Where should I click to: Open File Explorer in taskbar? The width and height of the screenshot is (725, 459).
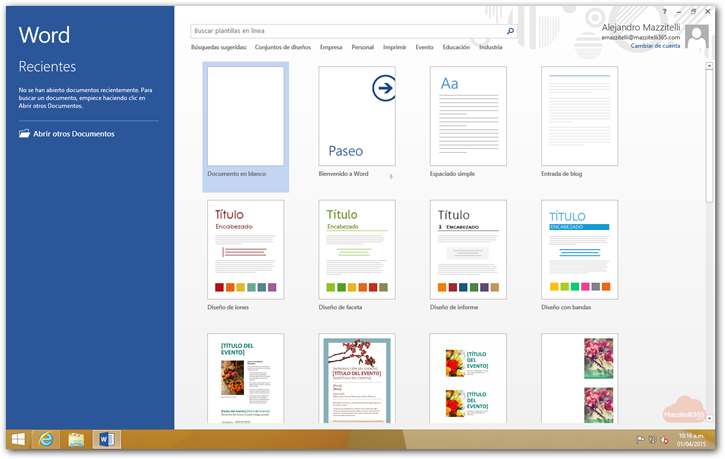(76, 439)
